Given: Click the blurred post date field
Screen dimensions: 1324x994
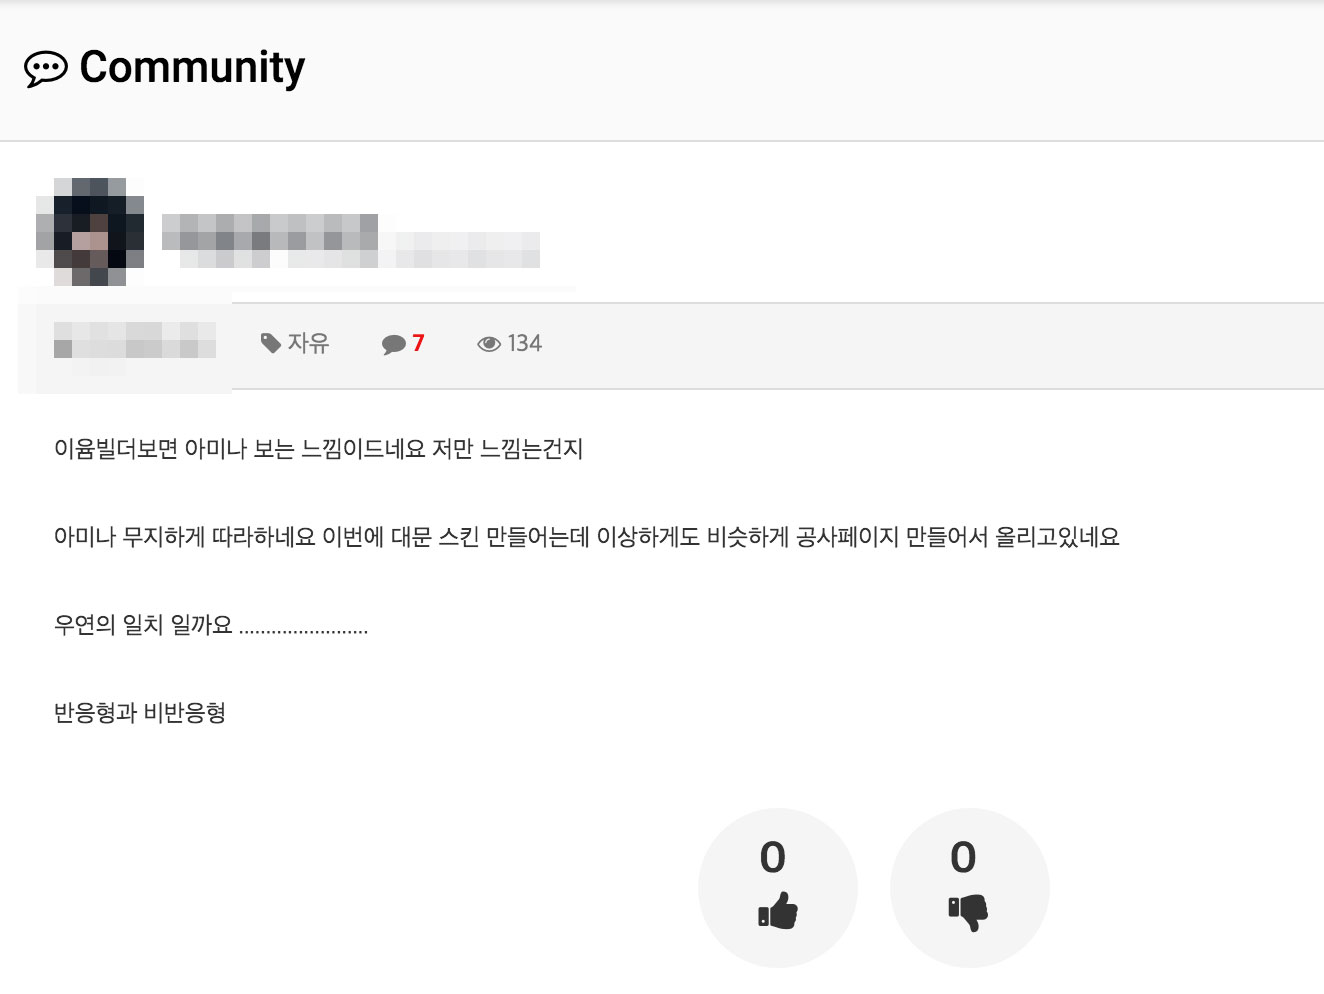Looking at the screenshot, I should 134,341.
